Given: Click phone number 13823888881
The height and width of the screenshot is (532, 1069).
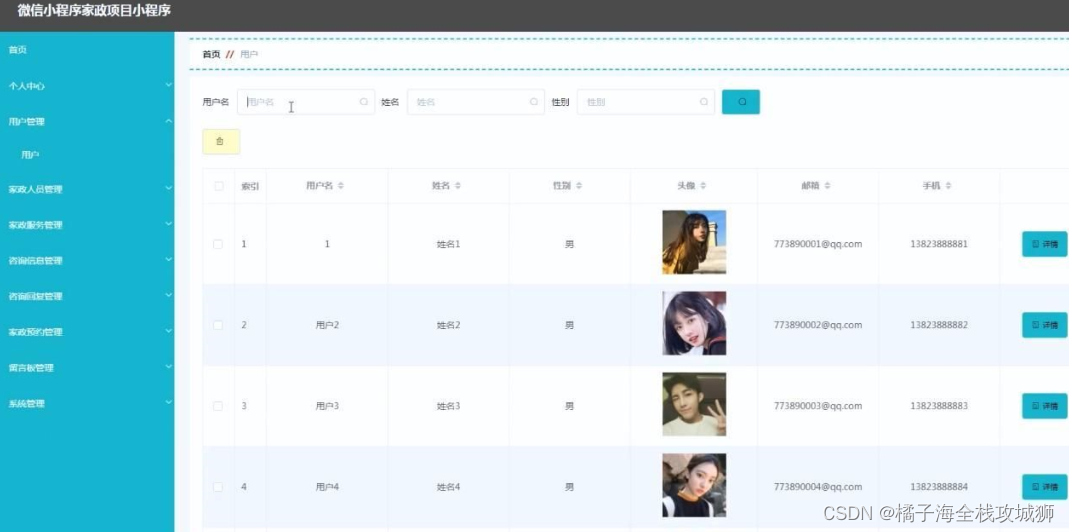Looking at the screenshot, I should [939, 243].
